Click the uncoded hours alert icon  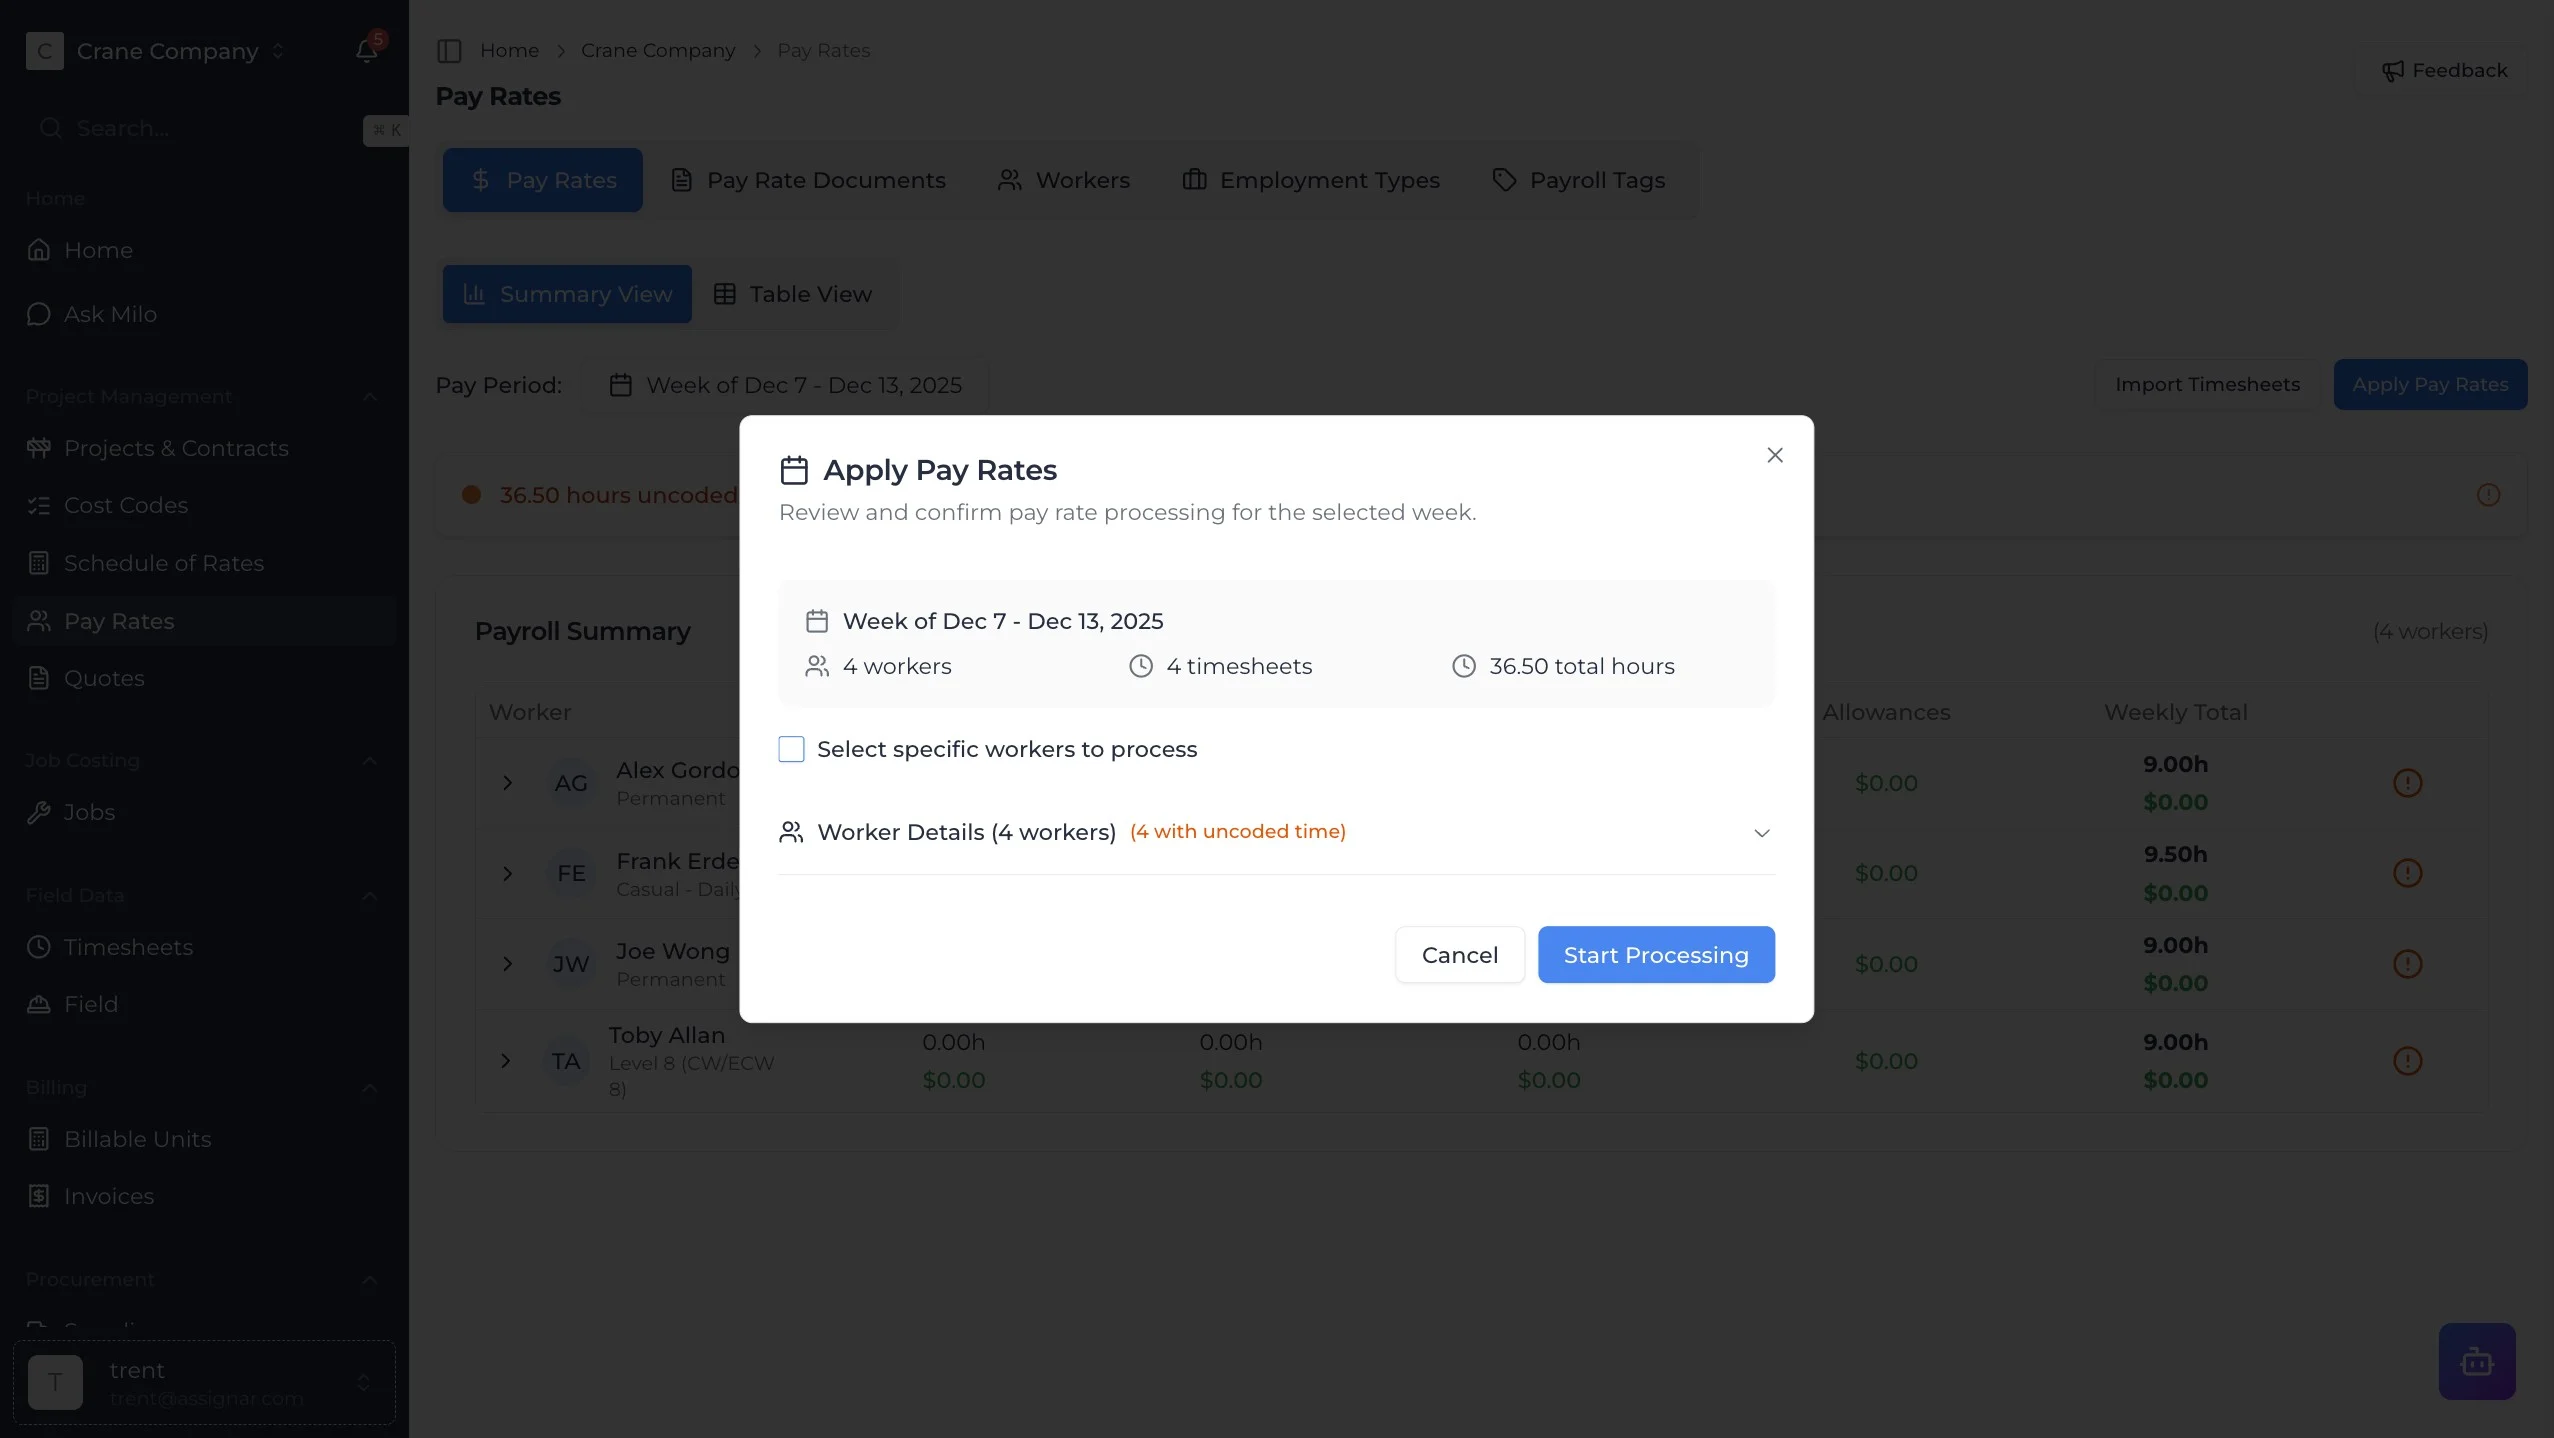(x=2488, y=495)
